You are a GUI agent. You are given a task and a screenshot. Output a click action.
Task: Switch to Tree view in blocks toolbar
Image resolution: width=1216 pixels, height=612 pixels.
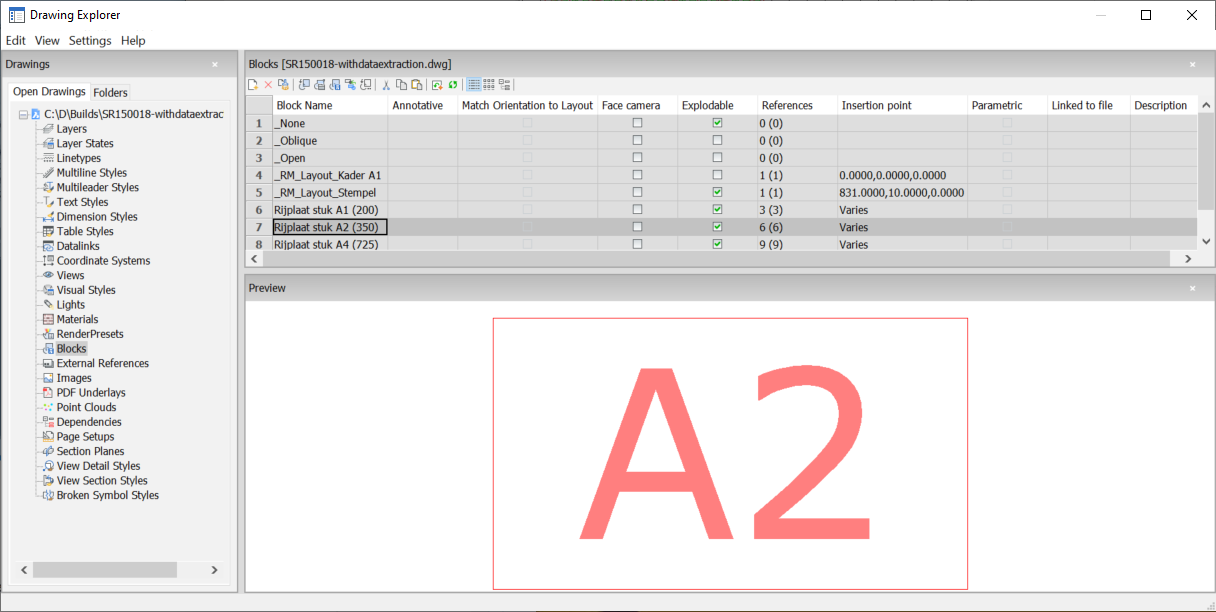click(x=504, y=85)
